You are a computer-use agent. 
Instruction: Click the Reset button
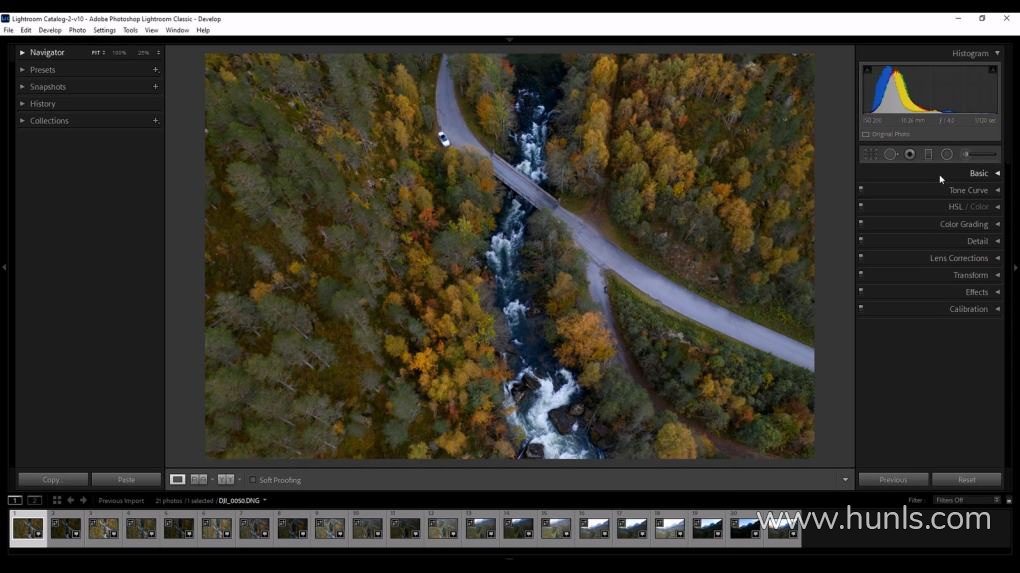[x=967, y=479]
